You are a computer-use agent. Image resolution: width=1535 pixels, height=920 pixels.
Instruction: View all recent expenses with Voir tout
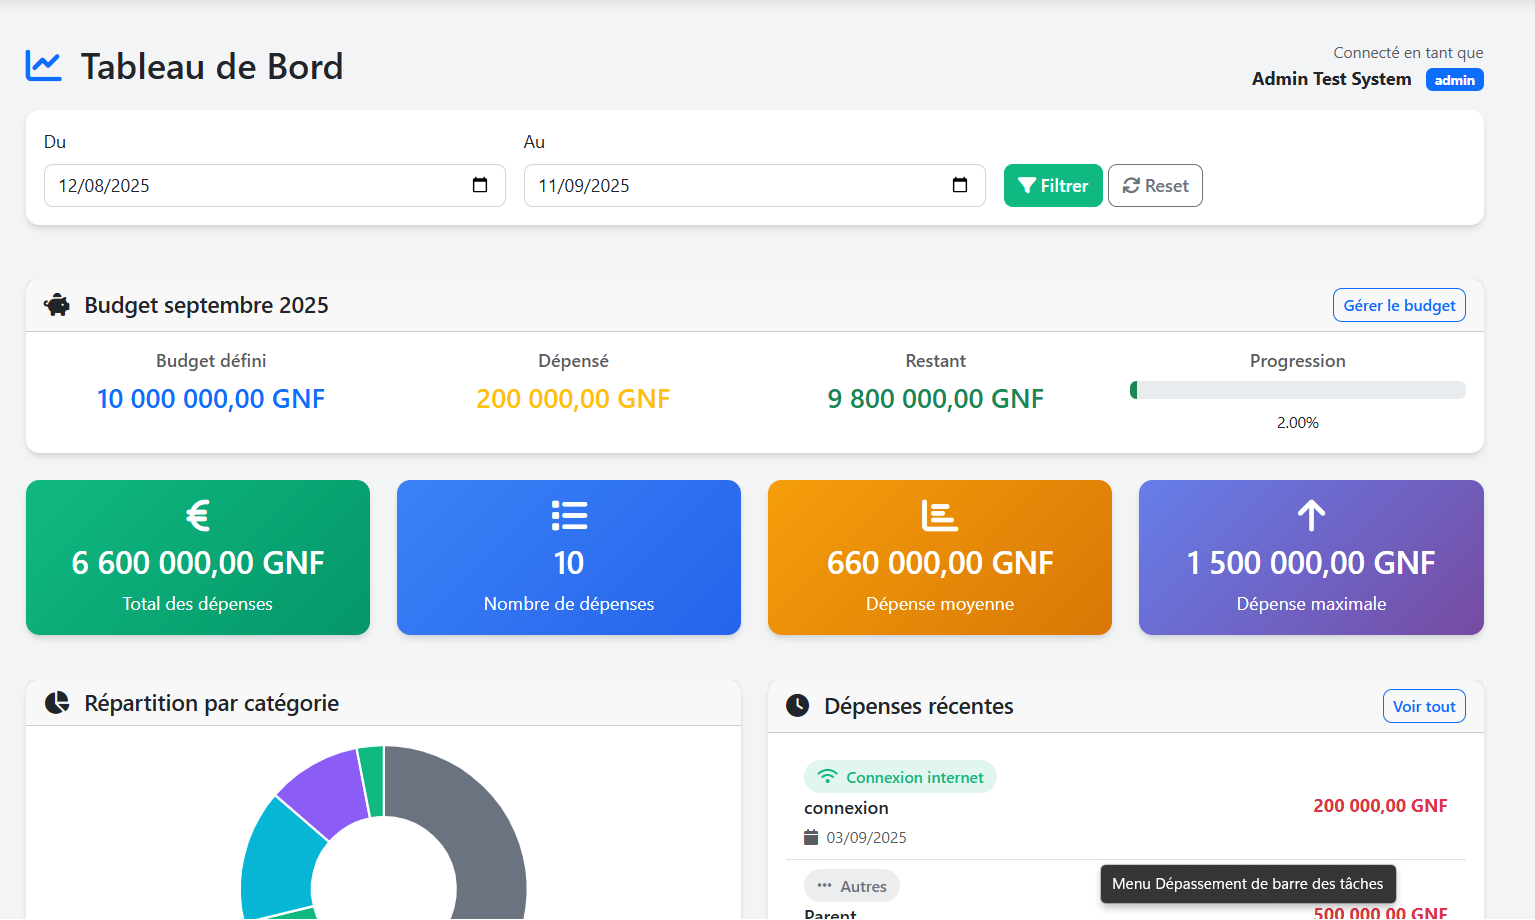pyautogui.click(x=1424, y=706)
